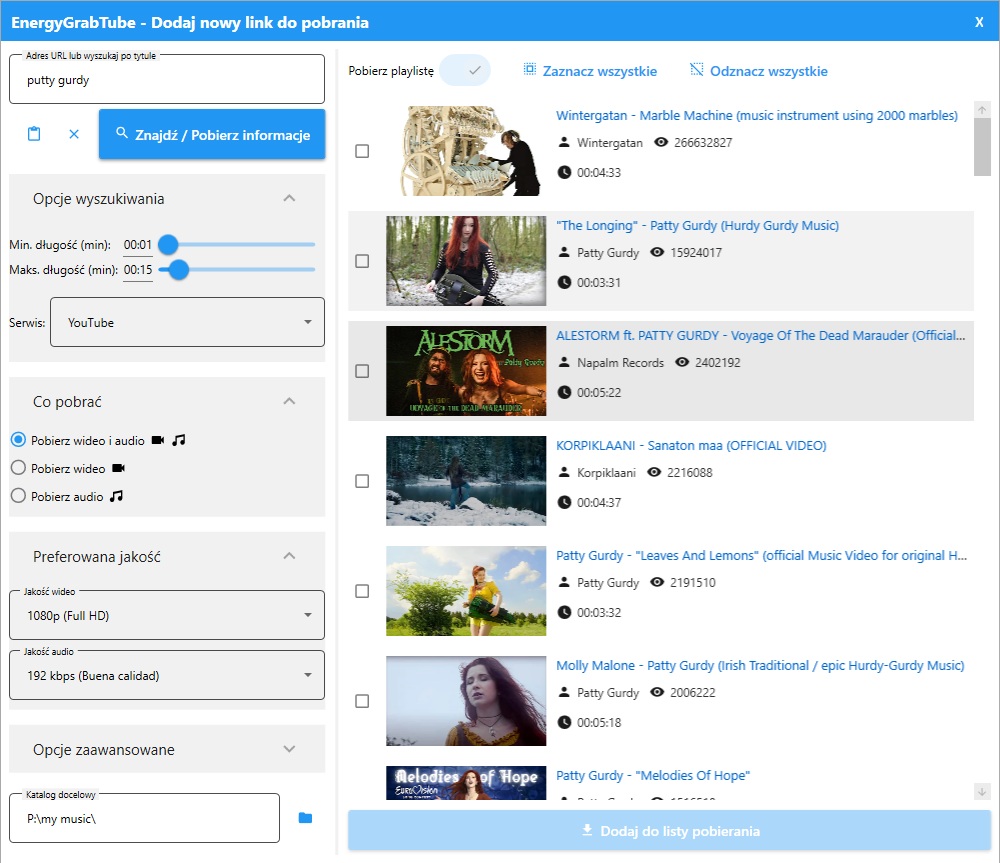Screen dimensions: 1000x863
Task: Select Pobierz wideo i audio radio button
Action: click(18, 439)
